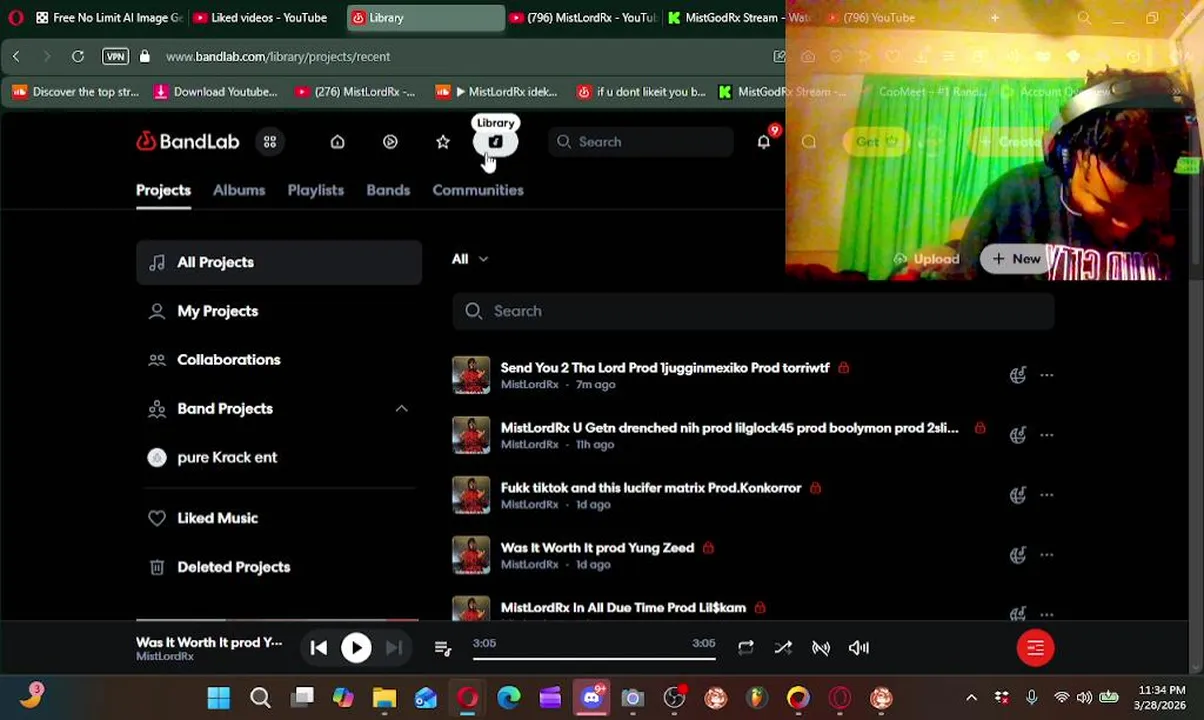
Task: Invite collaborator on Send You 2 Tha Lord
Action: [x=1017, y=375]
